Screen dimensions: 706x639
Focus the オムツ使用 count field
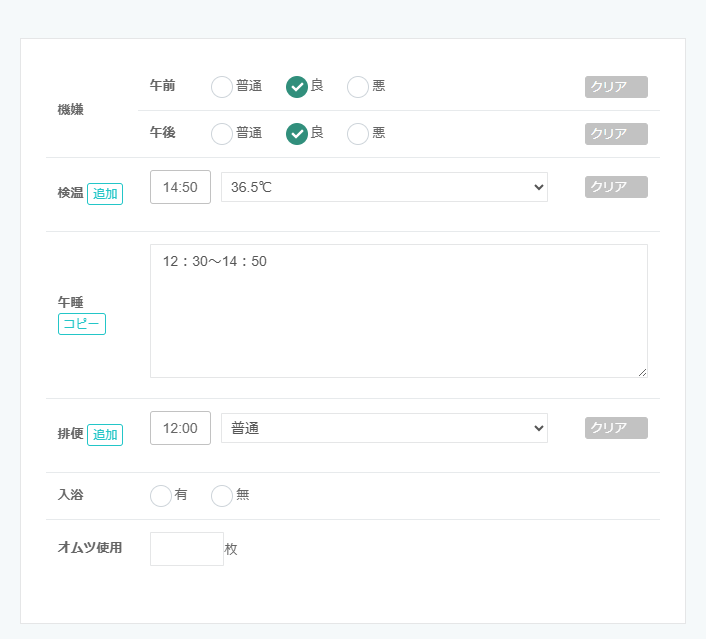tap(187, 549)
